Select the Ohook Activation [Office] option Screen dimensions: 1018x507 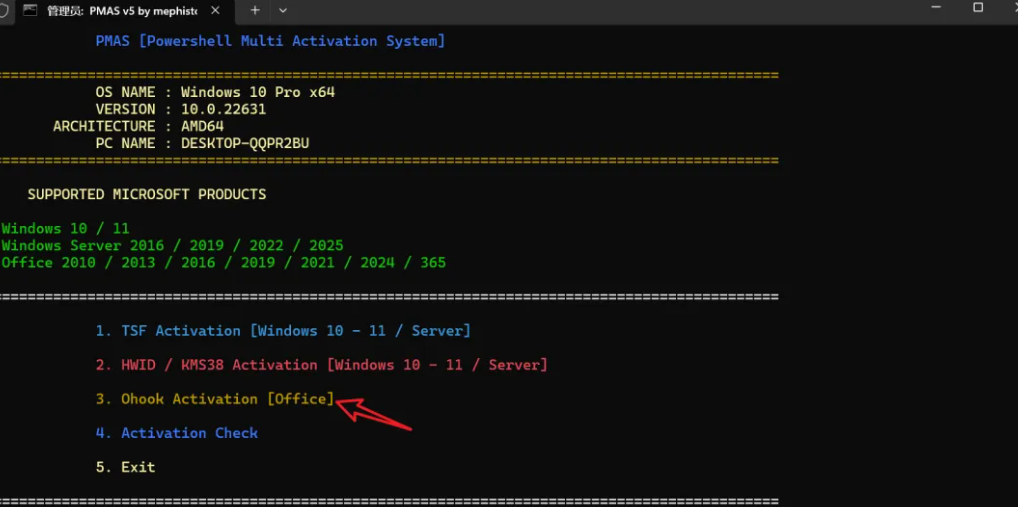[x=215, y=399]
